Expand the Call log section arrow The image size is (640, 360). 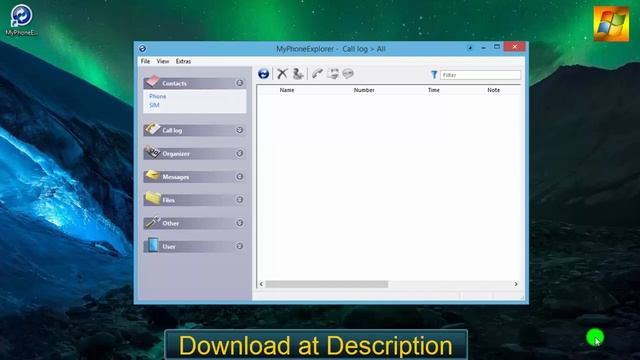pyautogui.click(x=240, y=130)
